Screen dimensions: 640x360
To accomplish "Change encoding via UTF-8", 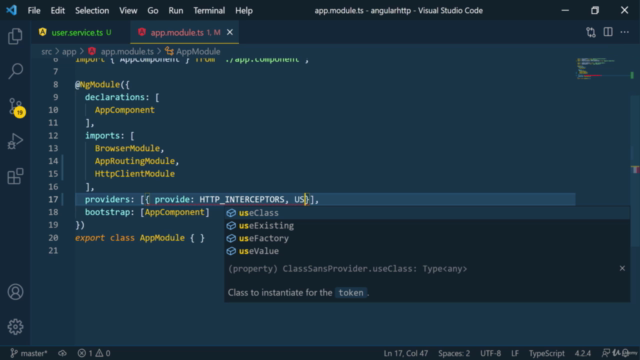I will pyautogui.click(x=490, y=353).
